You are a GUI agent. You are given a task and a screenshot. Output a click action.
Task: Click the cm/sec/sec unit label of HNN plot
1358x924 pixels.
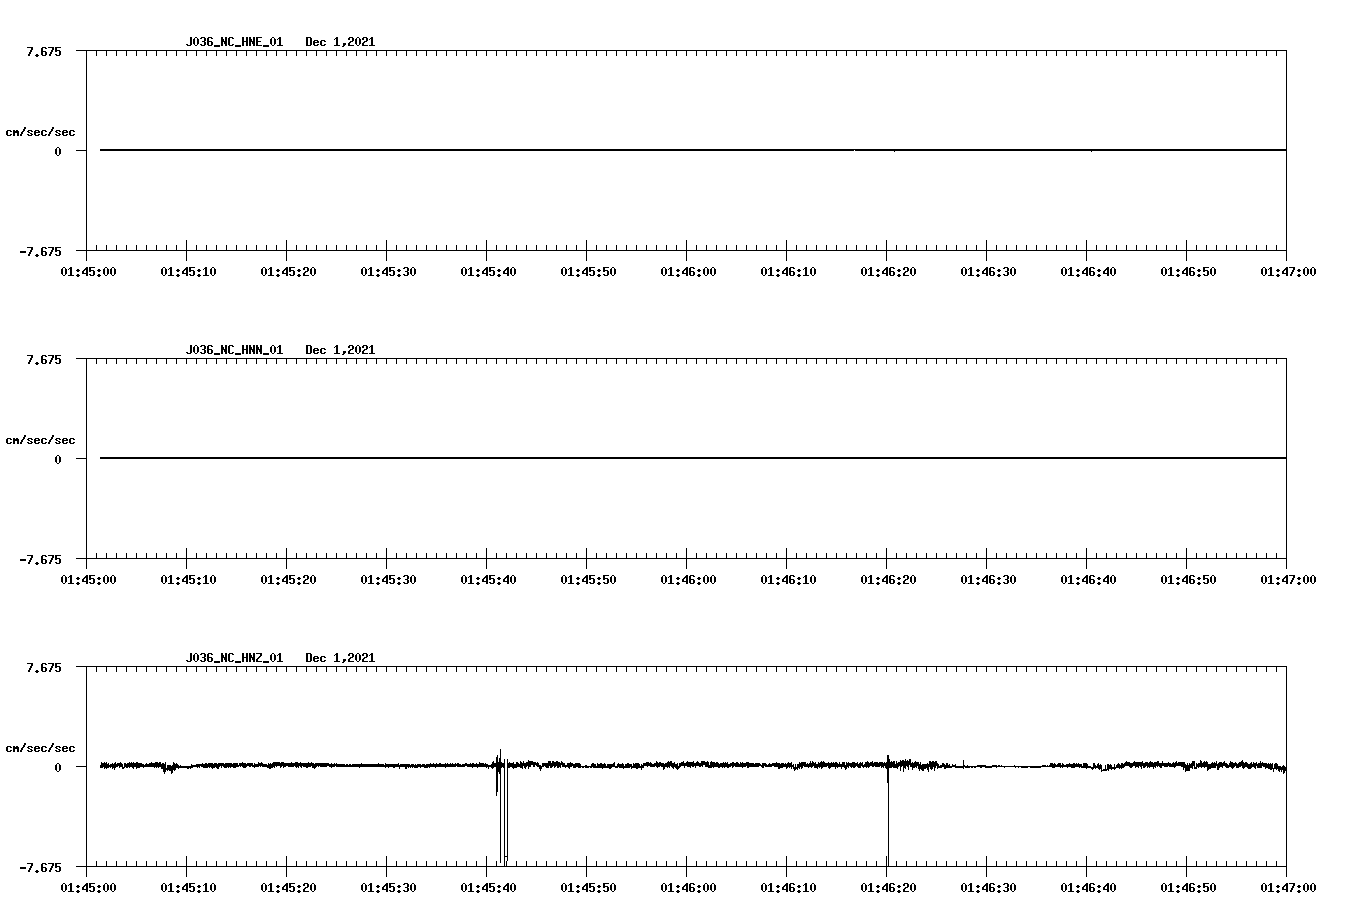[x=40, y=440]
